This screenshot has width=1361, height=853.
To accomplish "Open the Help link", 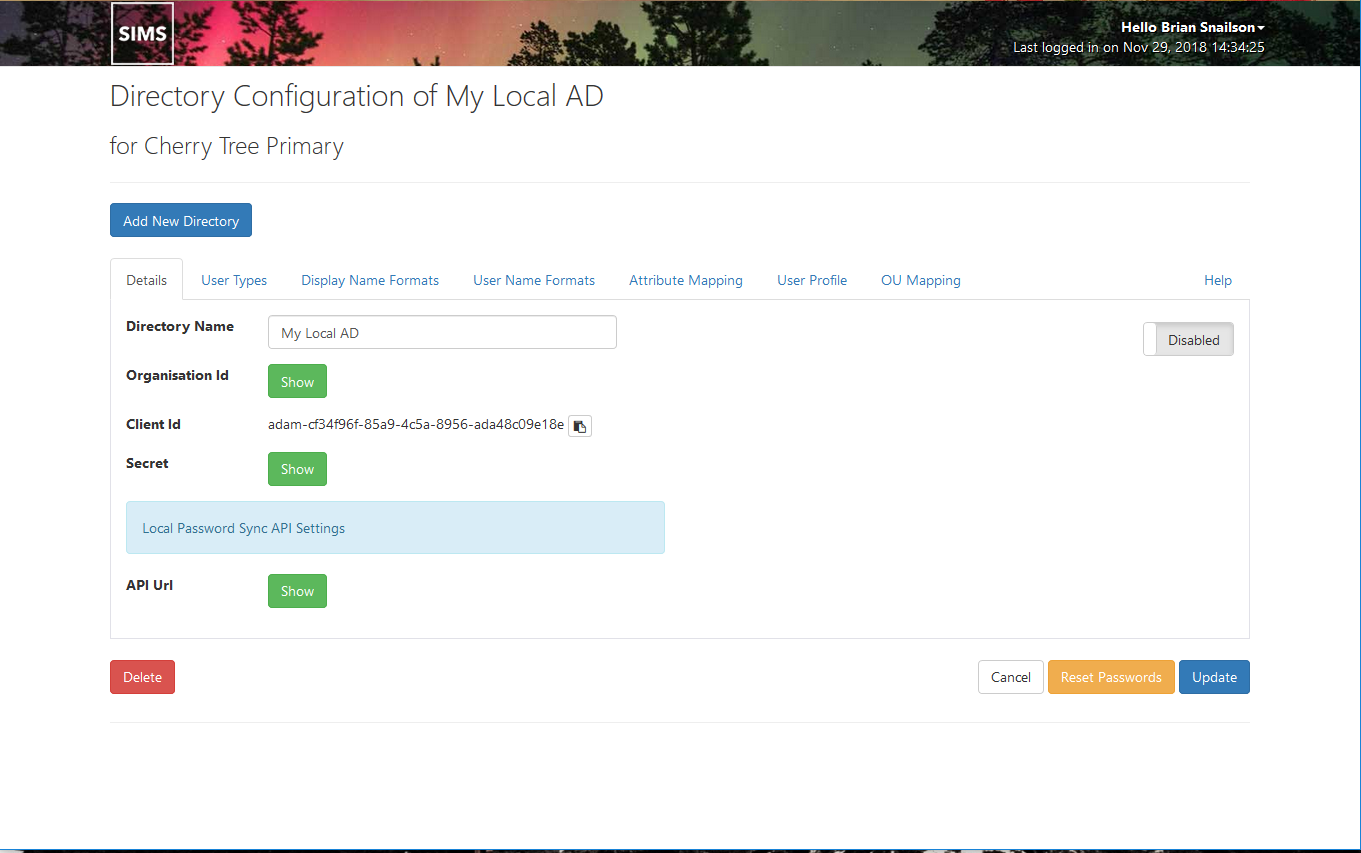I will coord(1218,280).
